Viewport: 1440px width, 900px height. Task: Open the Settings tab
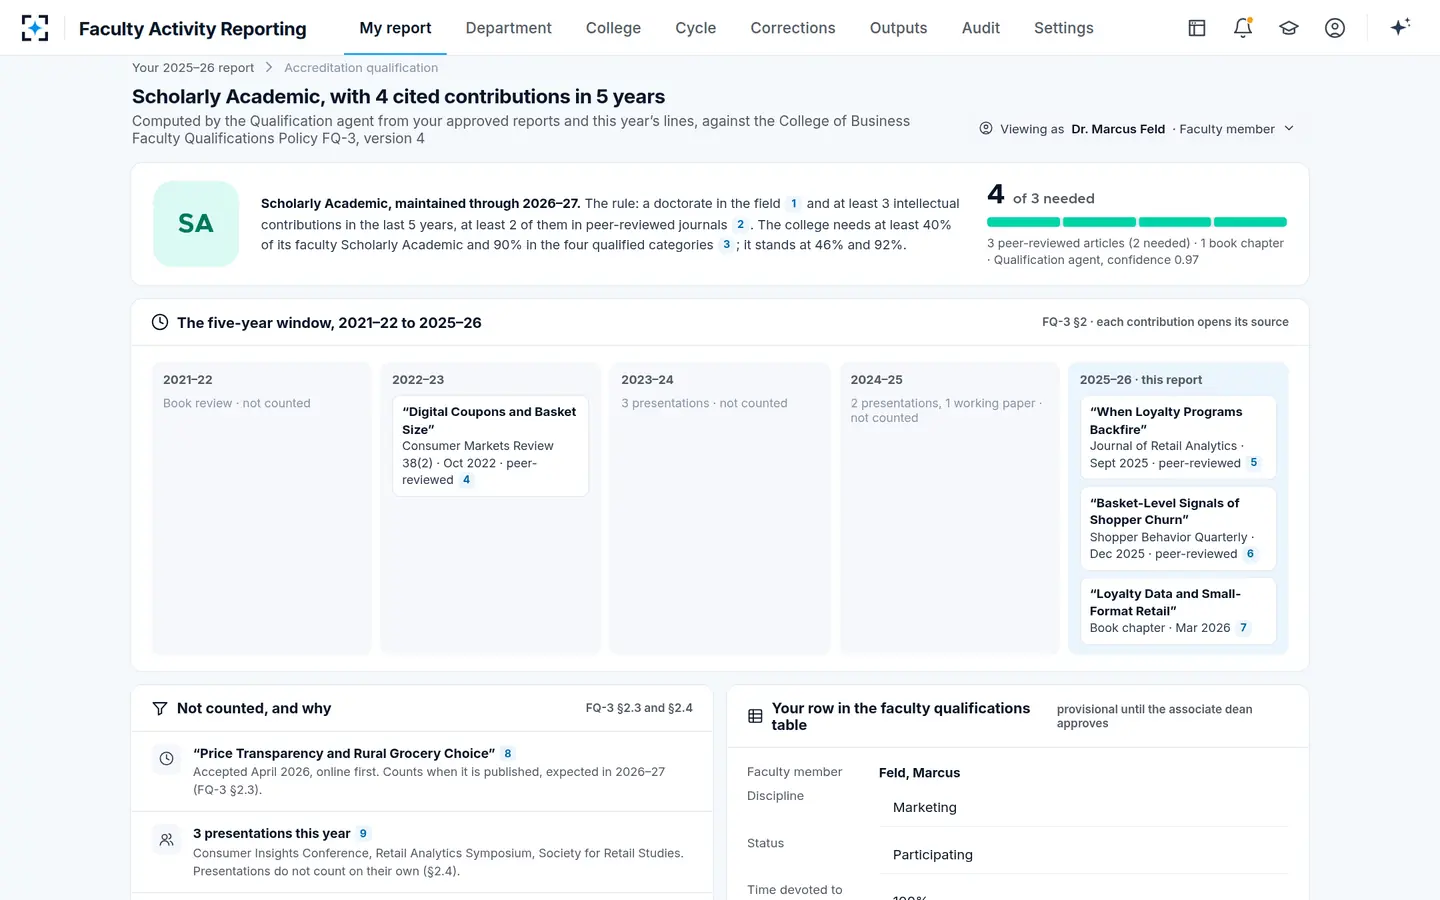1064,28
